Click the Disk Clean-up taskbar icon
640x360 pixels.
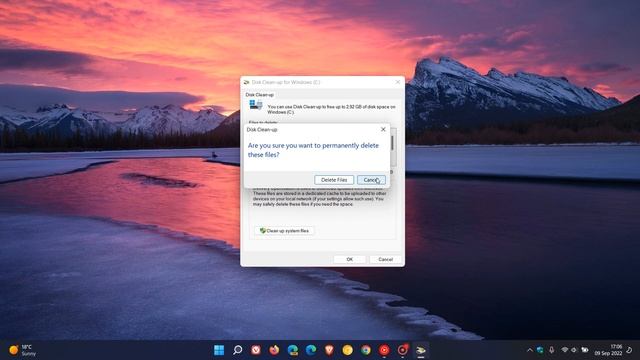click(x=421, y=350)
